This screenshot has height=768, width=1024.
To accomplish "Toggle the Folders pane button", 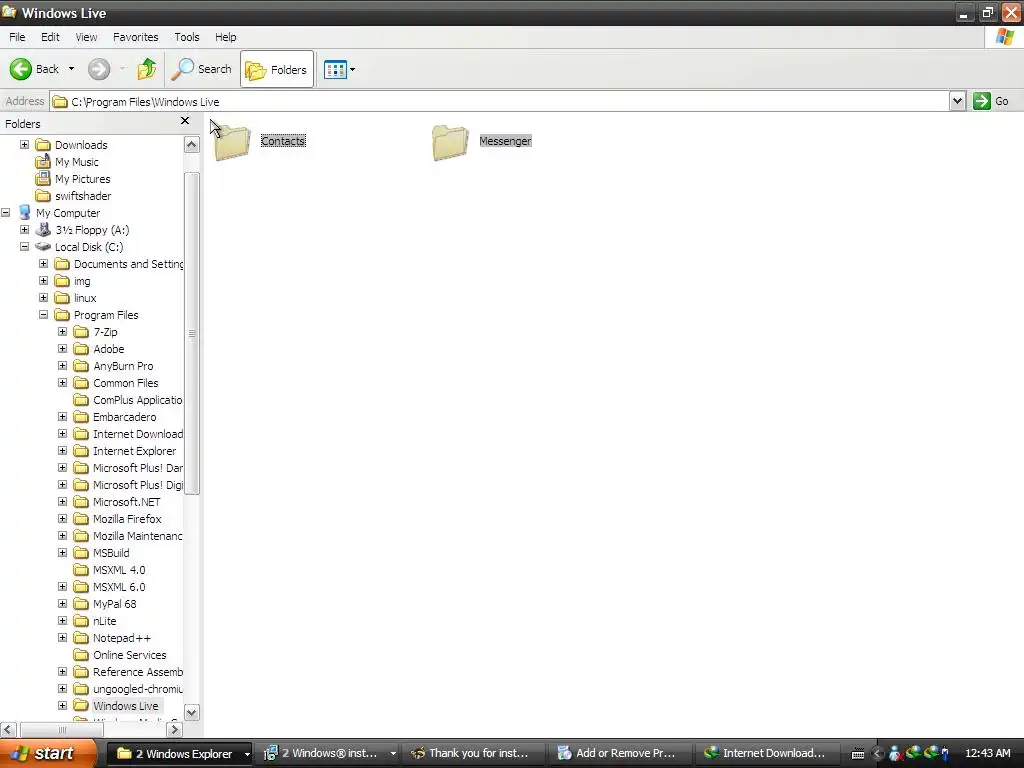I will tap(277, 69).
